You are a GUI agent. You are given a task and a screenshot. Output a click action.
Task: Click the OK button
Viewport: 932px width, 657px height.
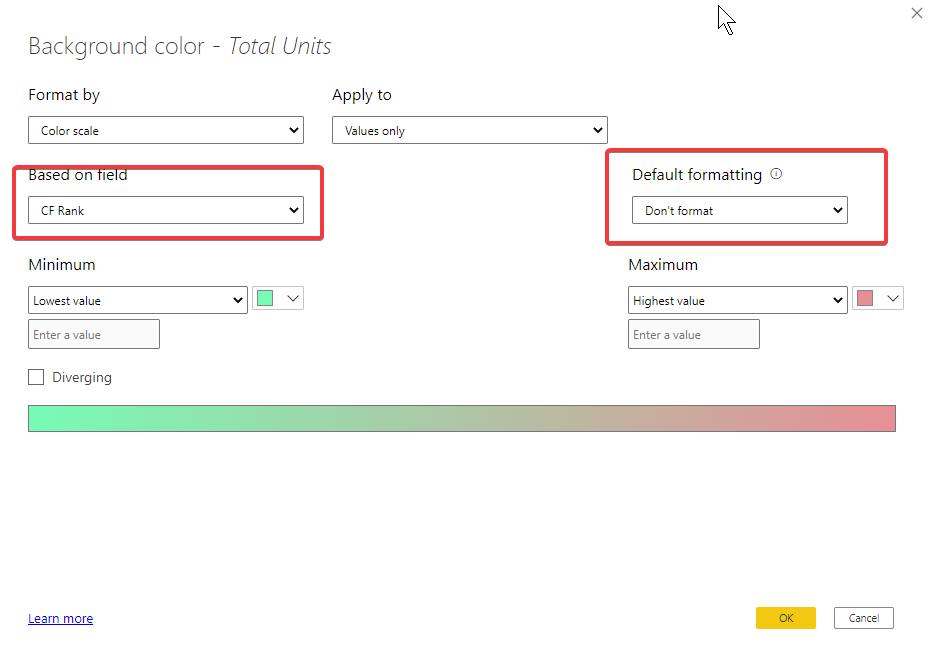[x=786, y=618]
